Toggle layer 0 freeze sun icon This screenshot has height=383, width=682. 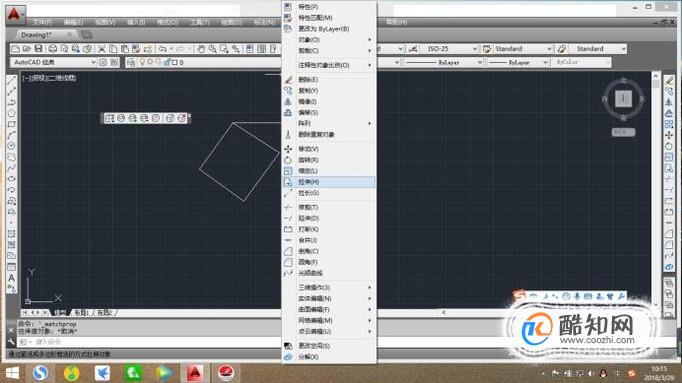(x=150, y=63)
